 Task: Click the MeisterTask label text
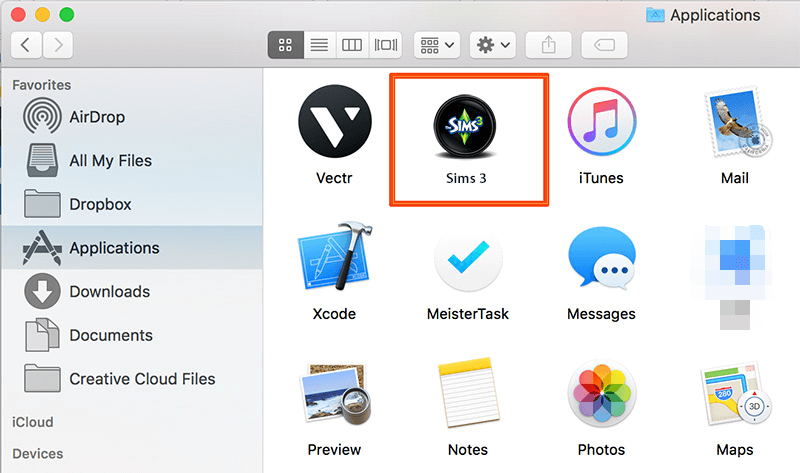click(468, 314)
